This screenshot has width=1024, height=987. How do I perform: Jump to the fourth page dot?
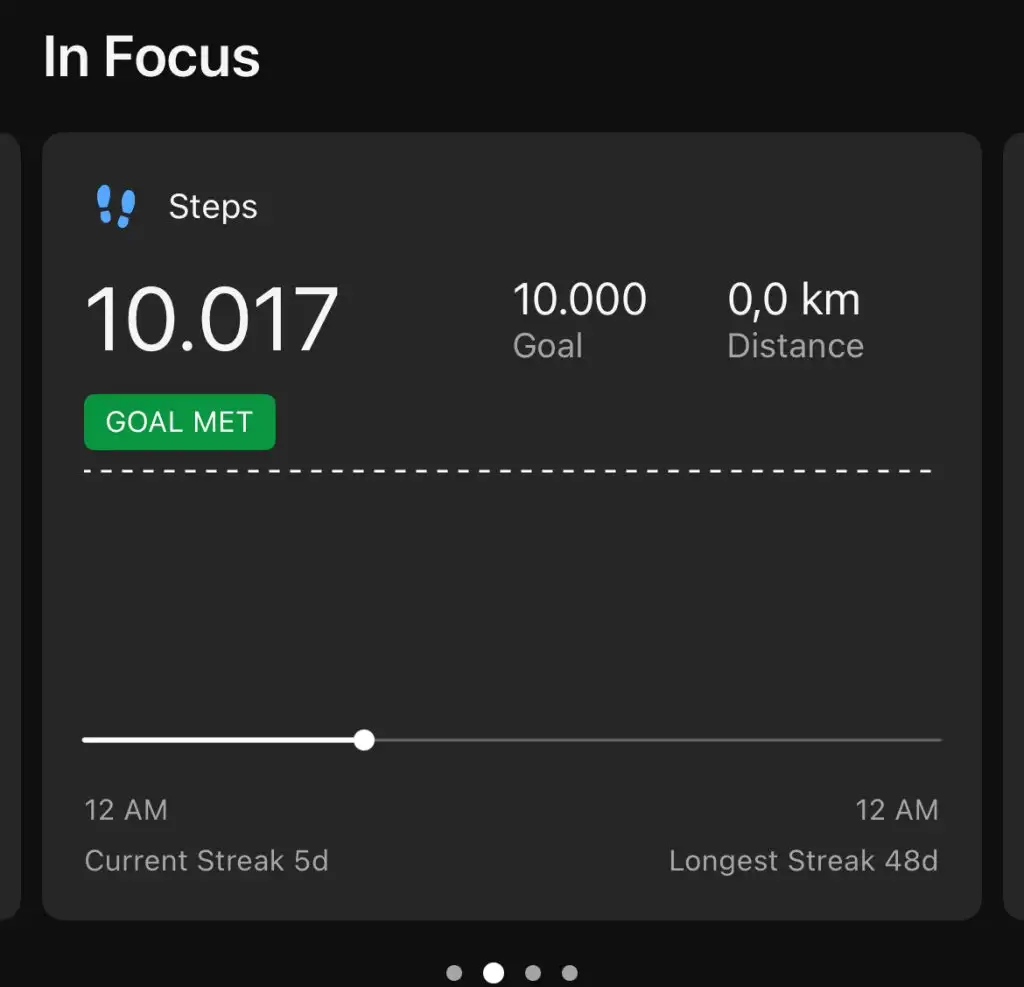(x=570, y=973)
